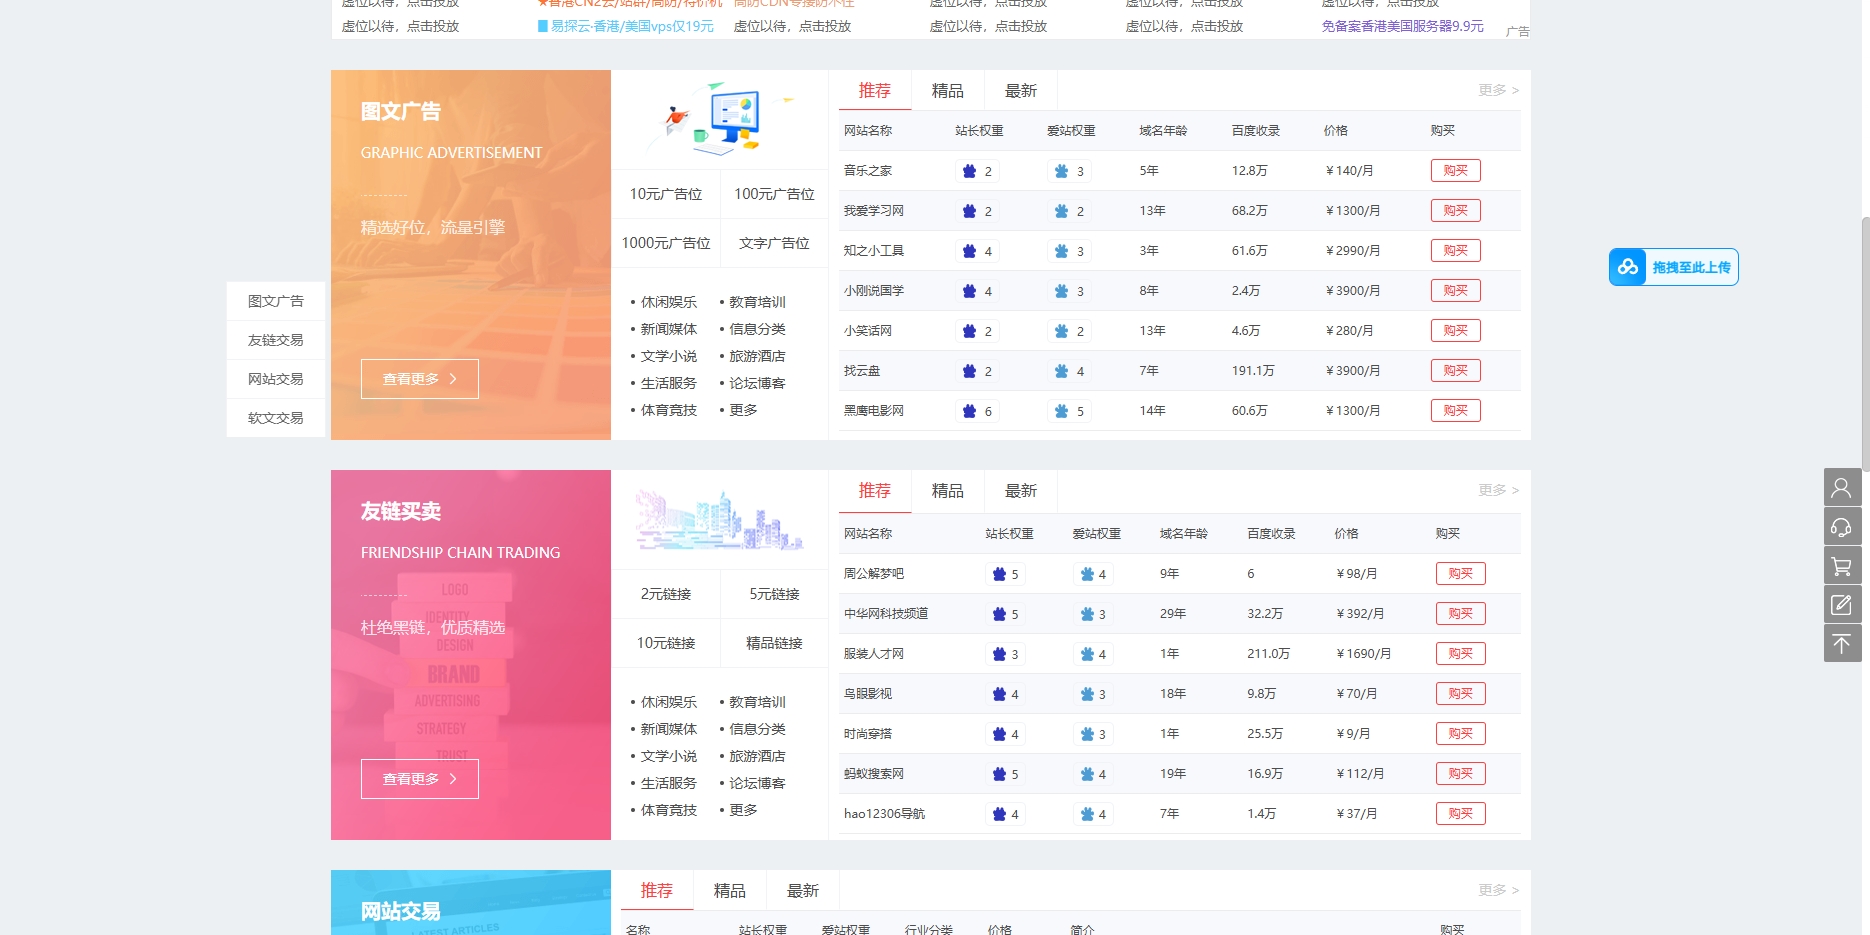Click 鸟眼影视 site name
The image size is (1870, 935).
click(868, 694)
